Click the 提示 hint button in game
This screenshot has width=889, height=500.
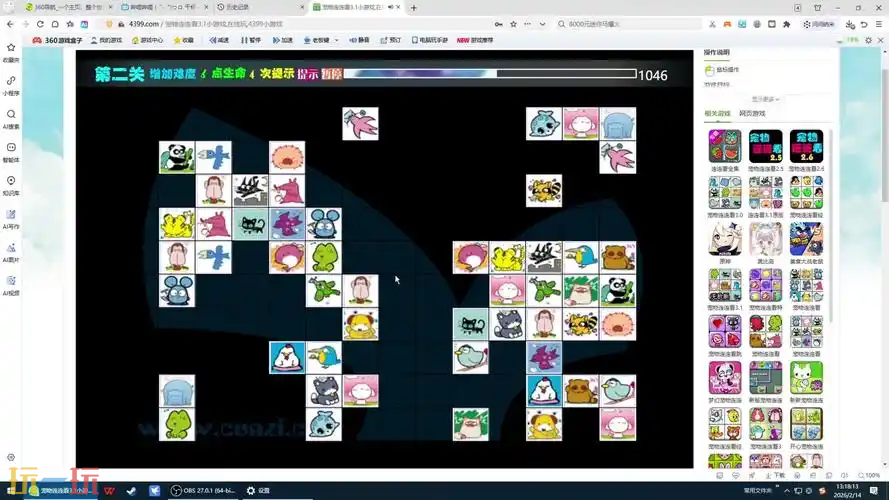pyautogui.click(x=308, y=74)
